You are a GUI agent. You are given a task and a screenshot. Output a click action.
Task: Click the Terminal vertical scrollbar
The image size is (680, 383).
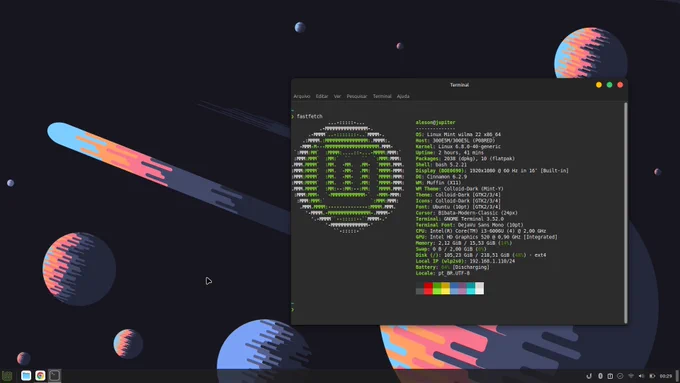[x=625, y=213]
